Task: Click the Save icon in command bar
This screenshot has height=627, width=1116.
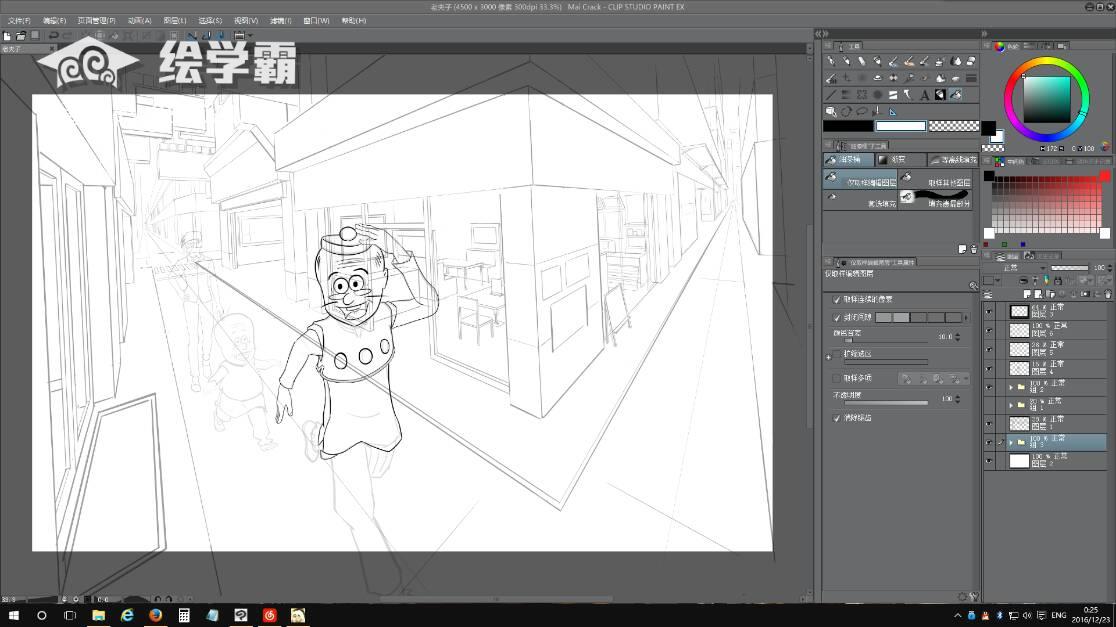Action: 35,35
